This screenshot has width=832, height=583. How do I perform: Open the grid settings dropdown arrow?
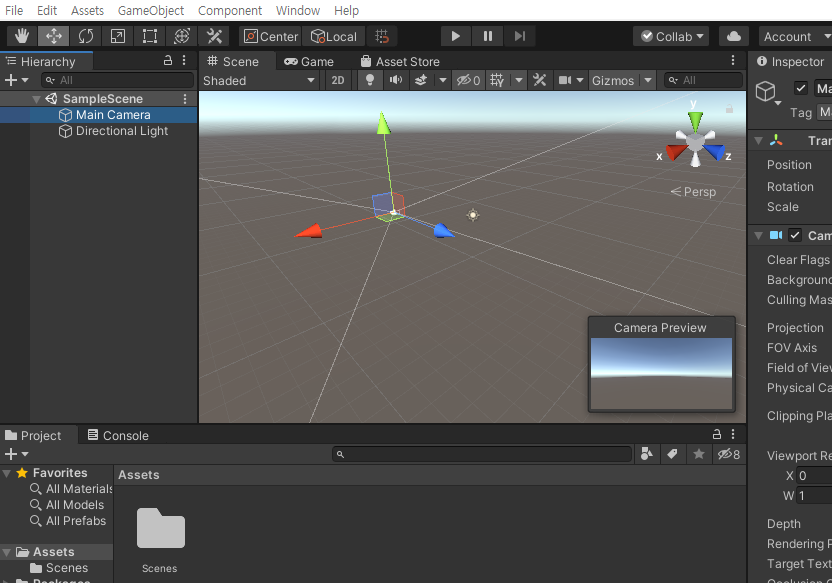[x=519, y=81]
